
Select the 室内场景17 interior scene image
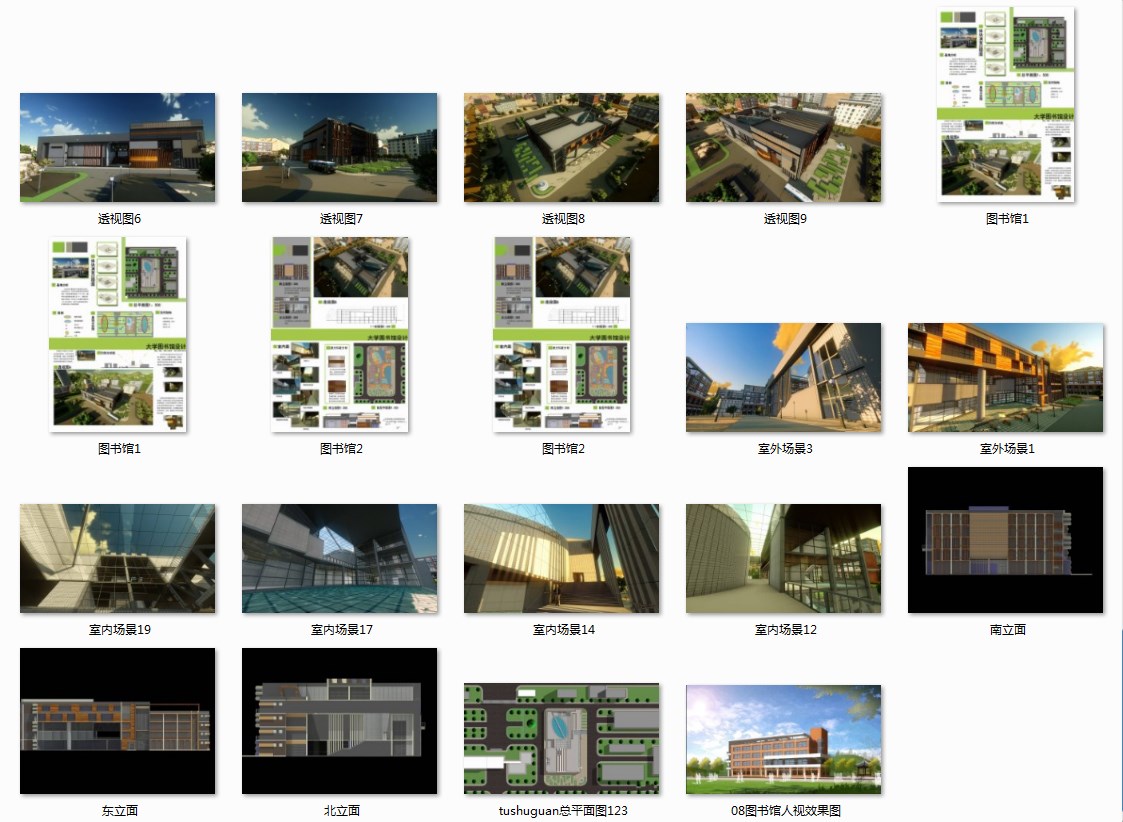339,558
